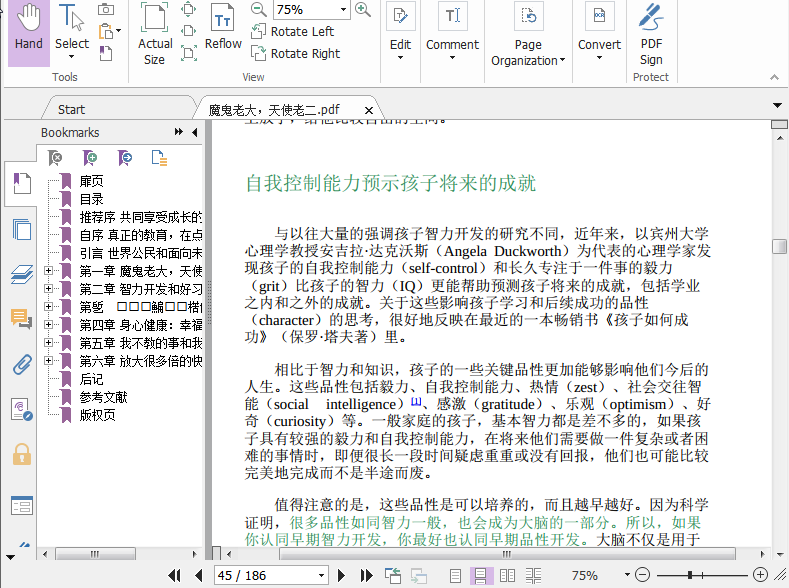Click the zoom out magnifier in ribbon

point(259,10)
